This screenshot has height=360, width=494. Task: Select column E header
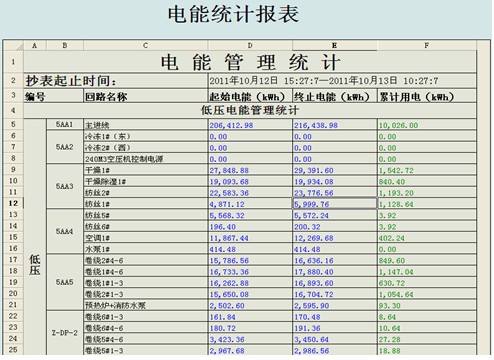335,45
